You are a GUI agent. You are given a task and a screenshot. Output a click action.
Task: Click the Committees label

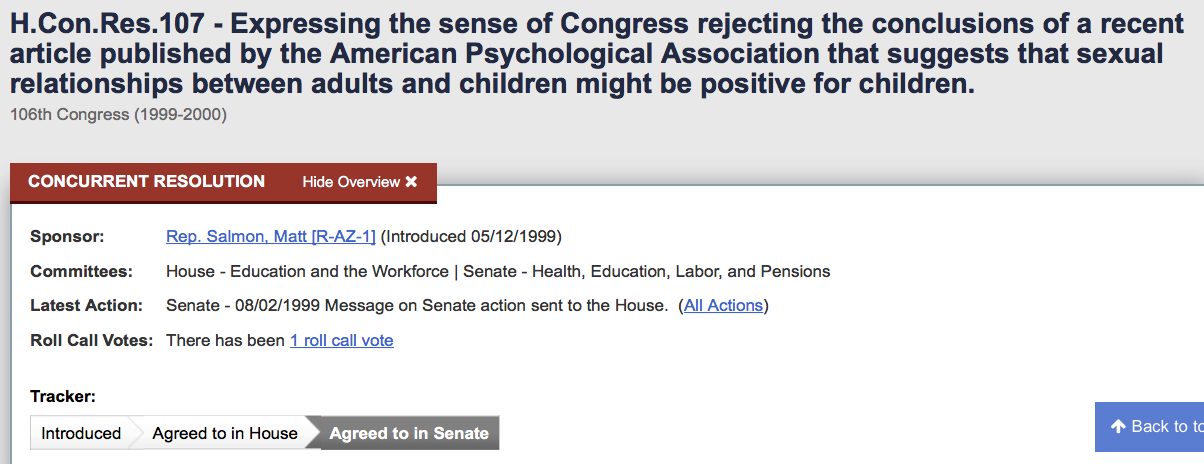pos(81,272)
